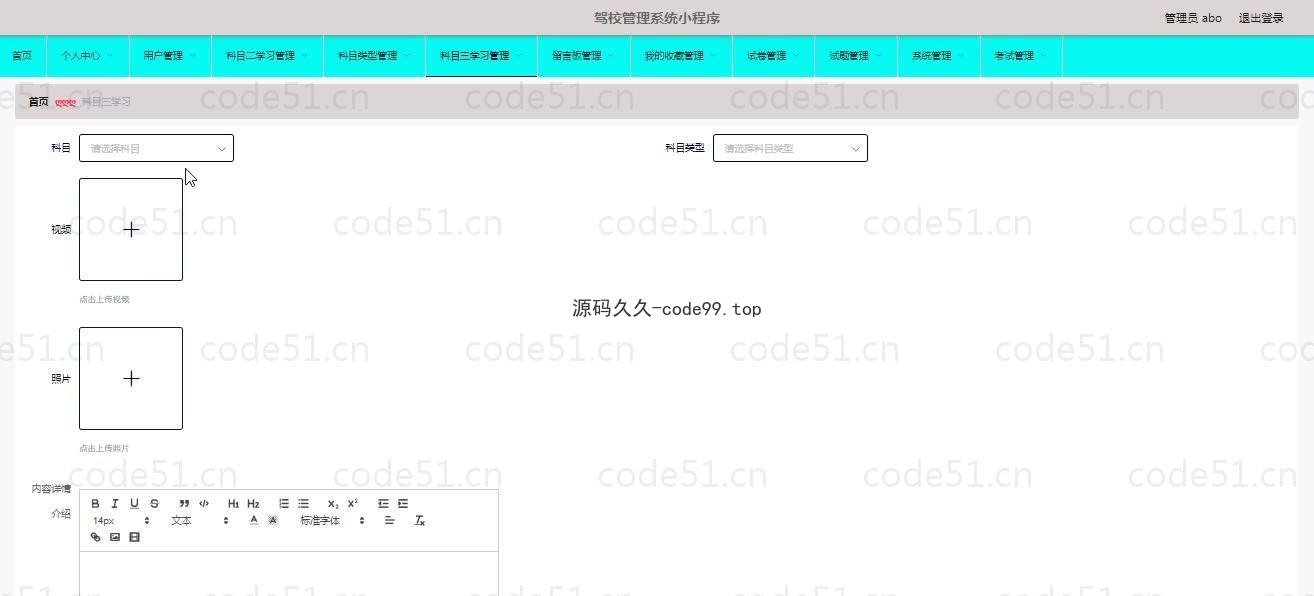Screen dimensions: 1314x596
Task: Increase indent in the editor
Action: tap(403, 503)
